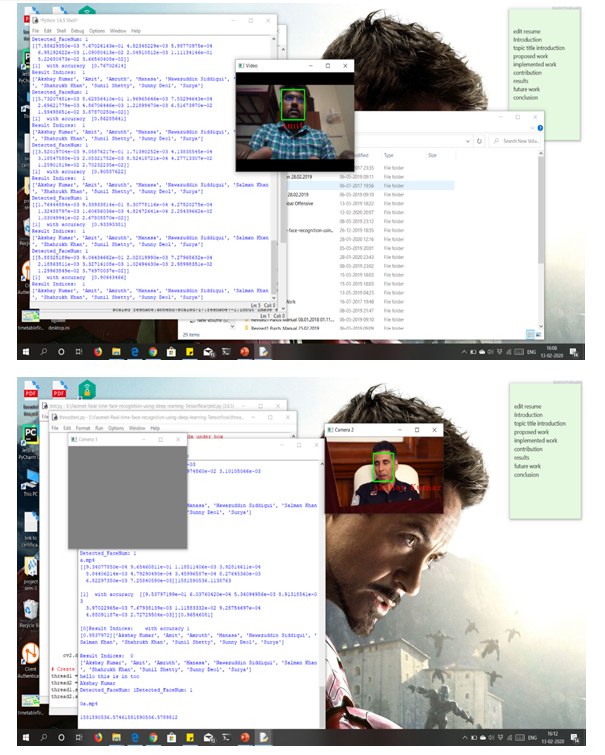Open PowerPoint in the upper screenshot's taskbar
The image size is (605, 755).
coord(245,352)
